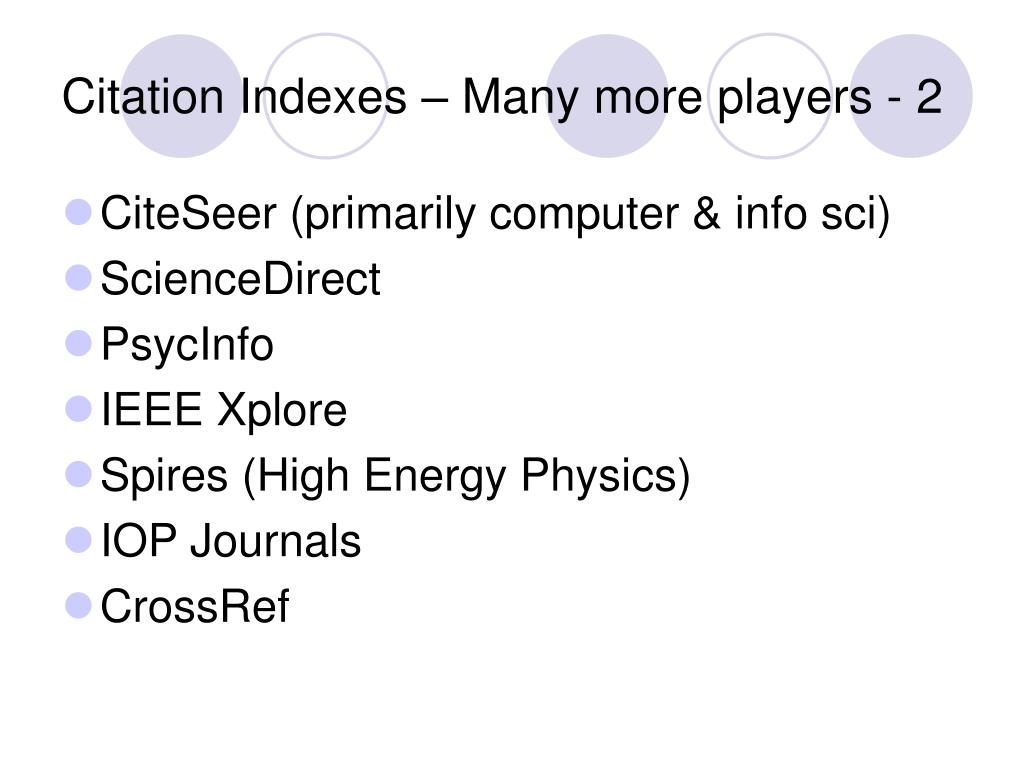Click the bullet dot beside PsycInfo

click(x=78, y=344)
